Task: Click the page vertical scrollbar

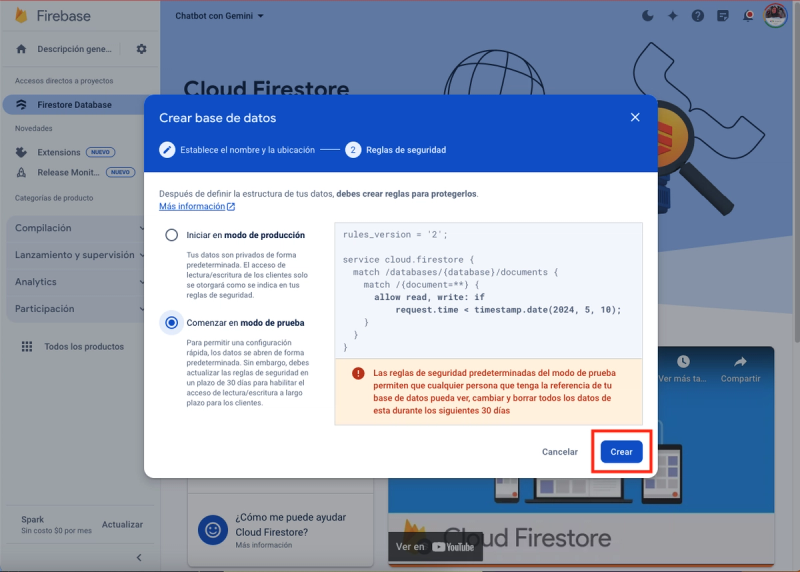Action: pos(796,171)
